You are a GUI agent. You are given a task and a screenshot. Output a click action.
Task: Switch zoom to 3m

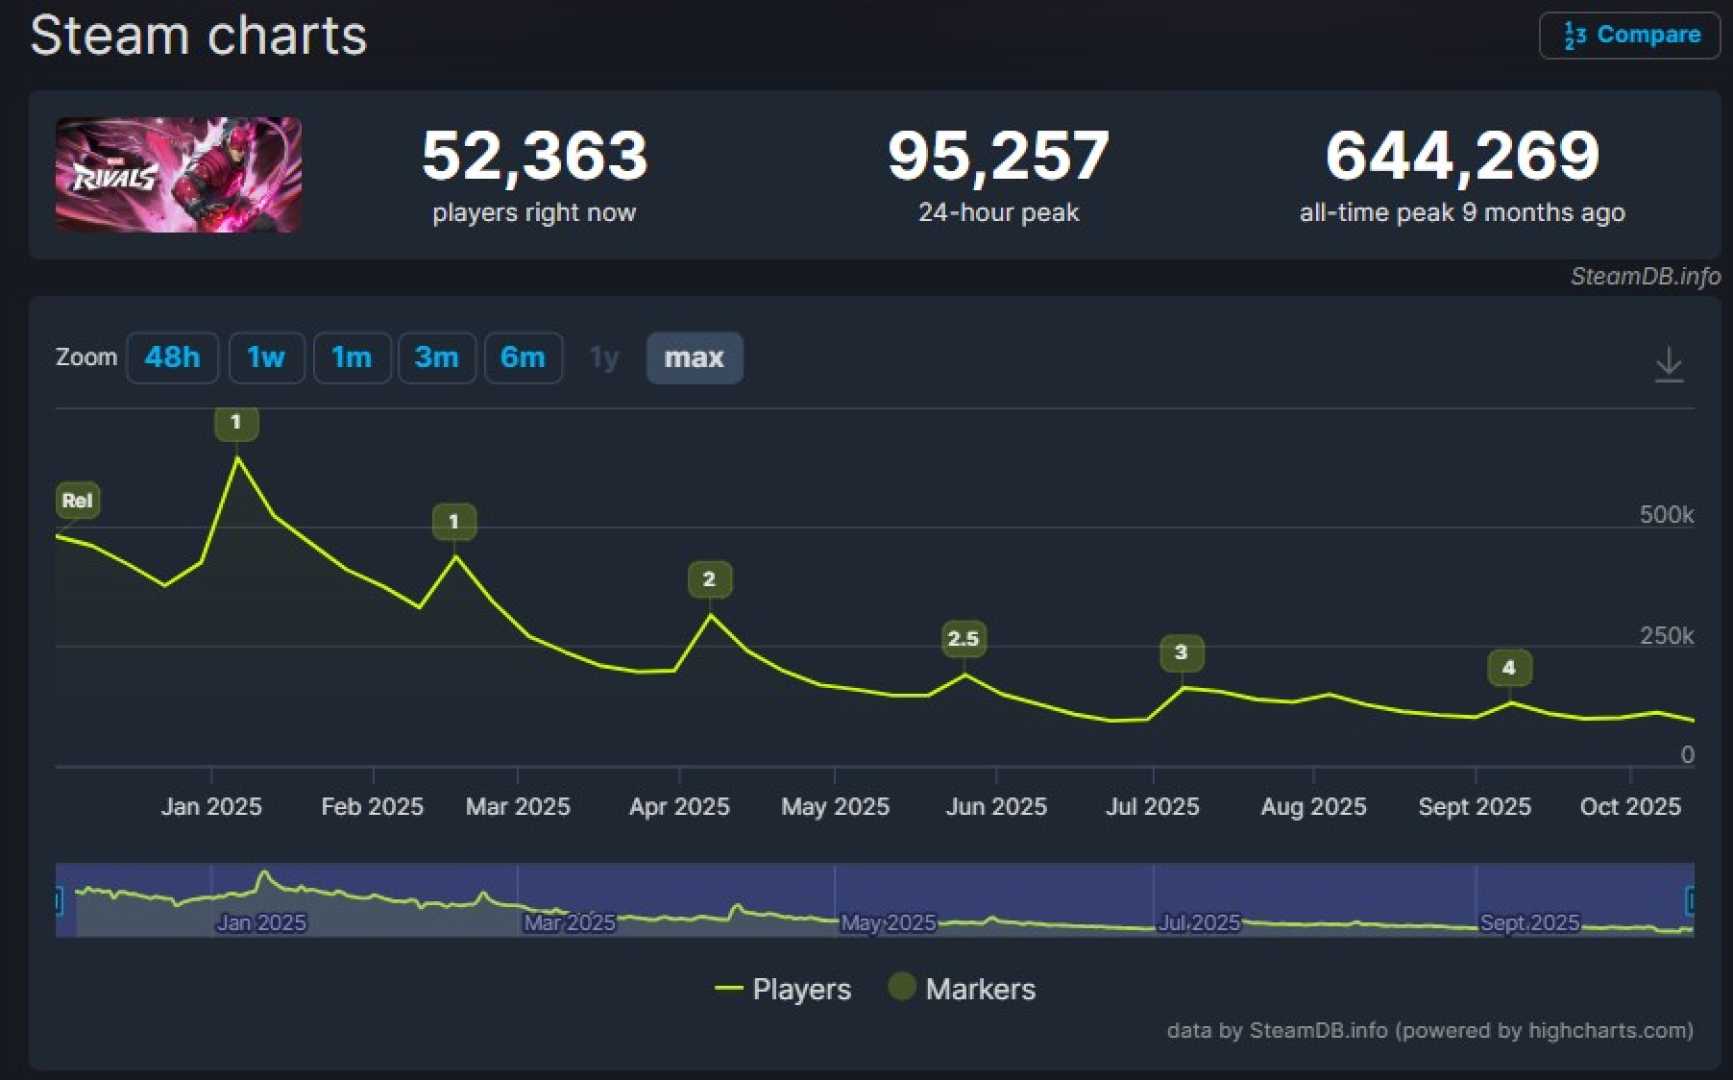click(x=436, y=358)
